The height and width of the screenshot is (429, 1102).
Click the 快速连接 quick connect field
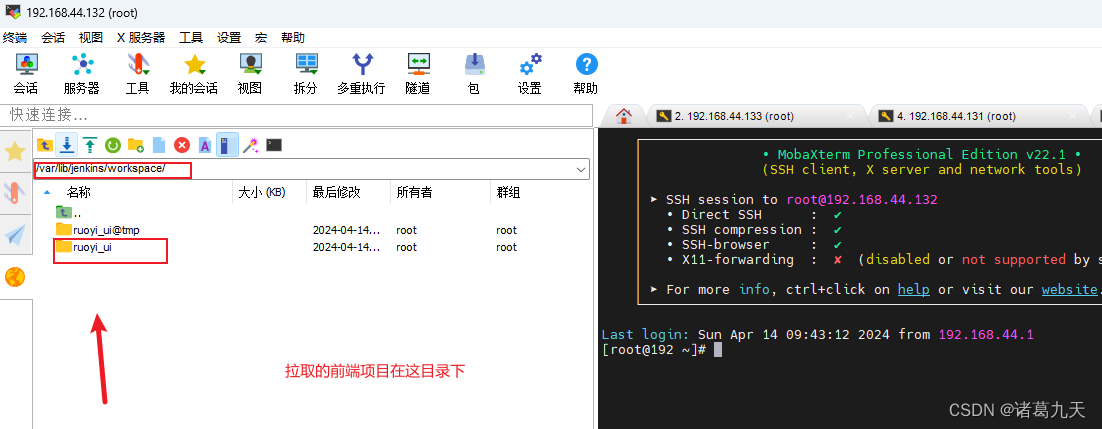click(x=297, y=115)
